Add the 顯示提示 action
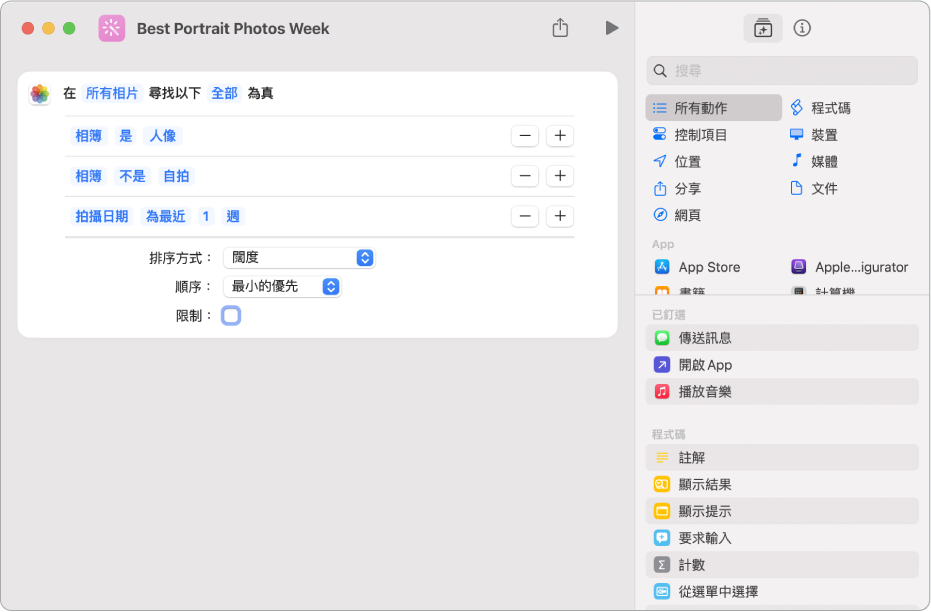 [782, 511]
